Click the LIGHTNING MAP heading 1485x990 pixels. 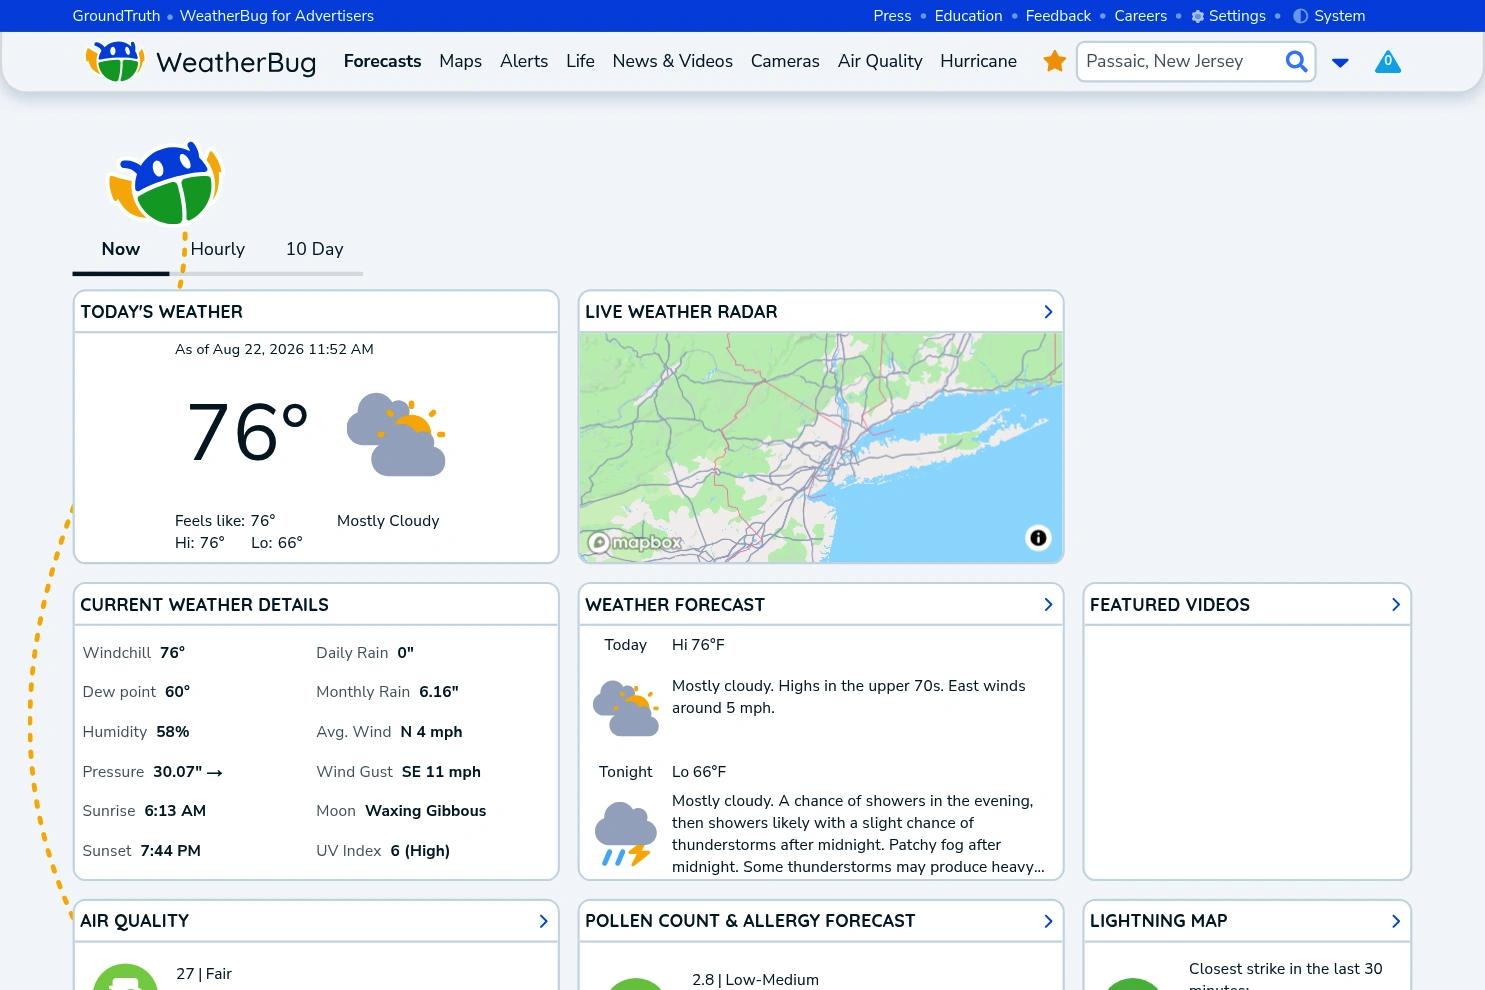tap(1158, 921)
